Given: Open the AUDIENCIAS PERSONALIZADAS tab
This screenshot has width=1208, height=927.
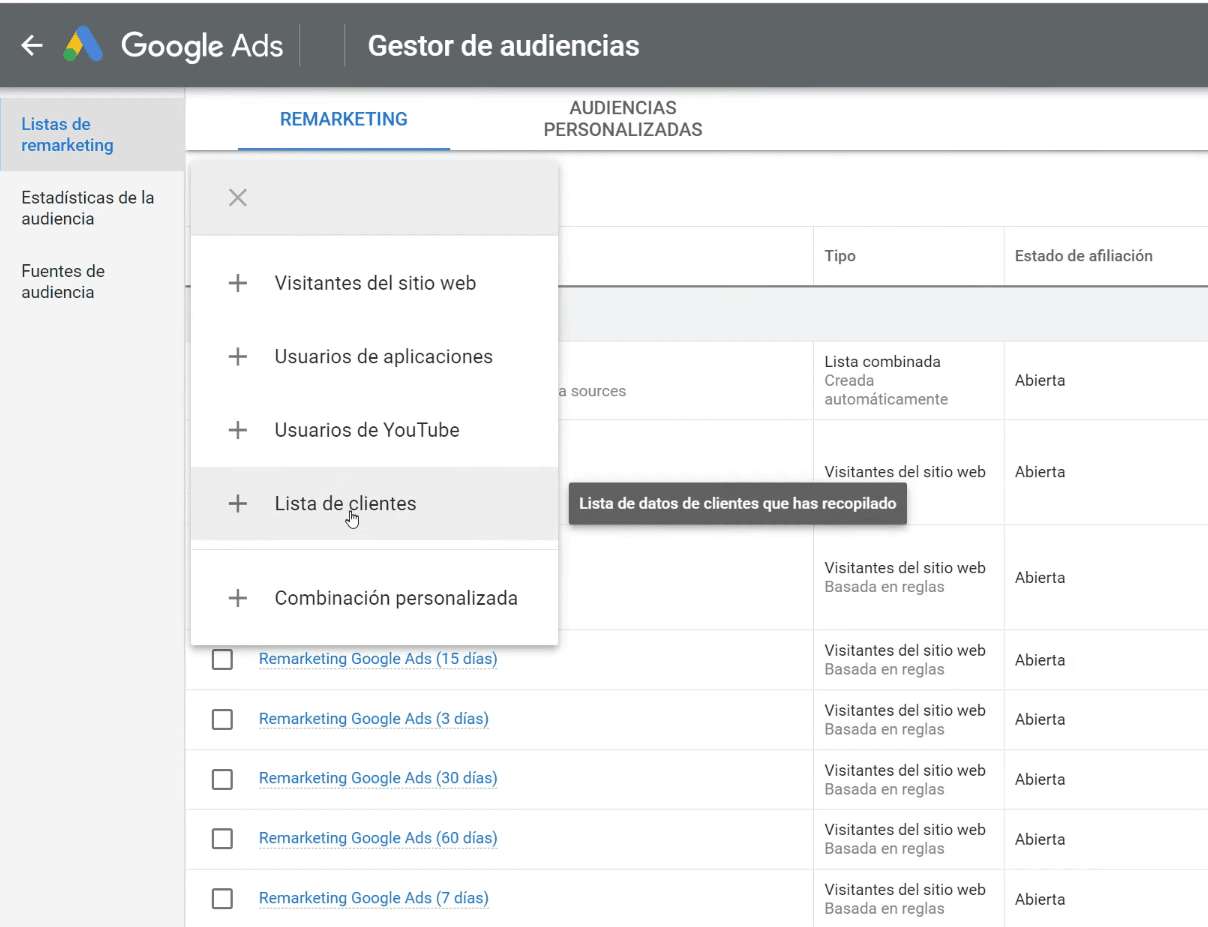Looking at the screenshot, I should pyautogui.click(x=623, y=119).
